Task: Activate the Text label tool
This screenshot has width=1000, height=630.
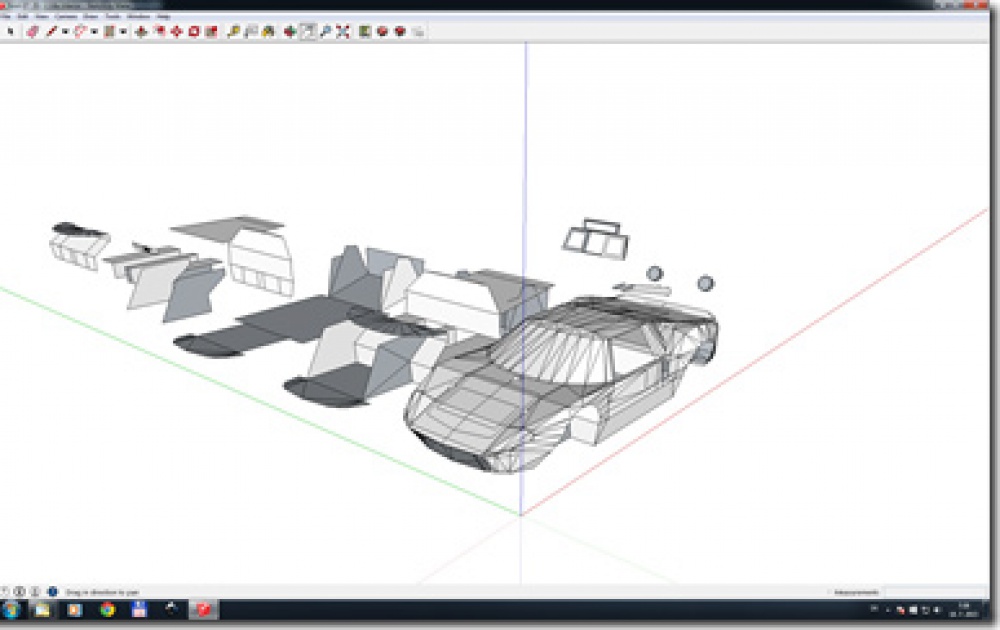Action: (251, 31)
